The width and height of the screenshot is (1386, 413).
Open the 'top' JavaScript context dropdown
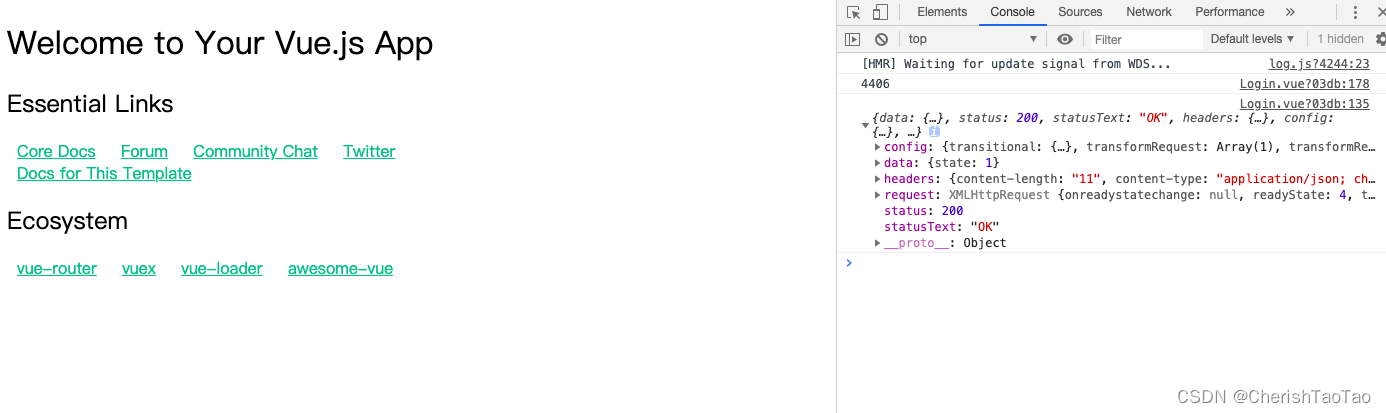click(x=973, y=39)
